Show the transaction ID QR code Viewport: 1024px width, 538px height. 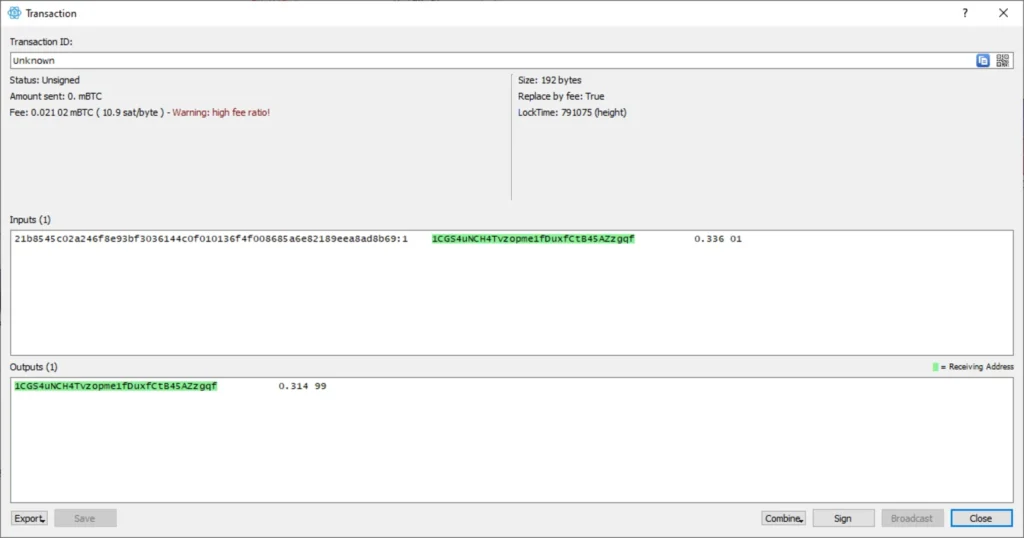[1002, 61]
